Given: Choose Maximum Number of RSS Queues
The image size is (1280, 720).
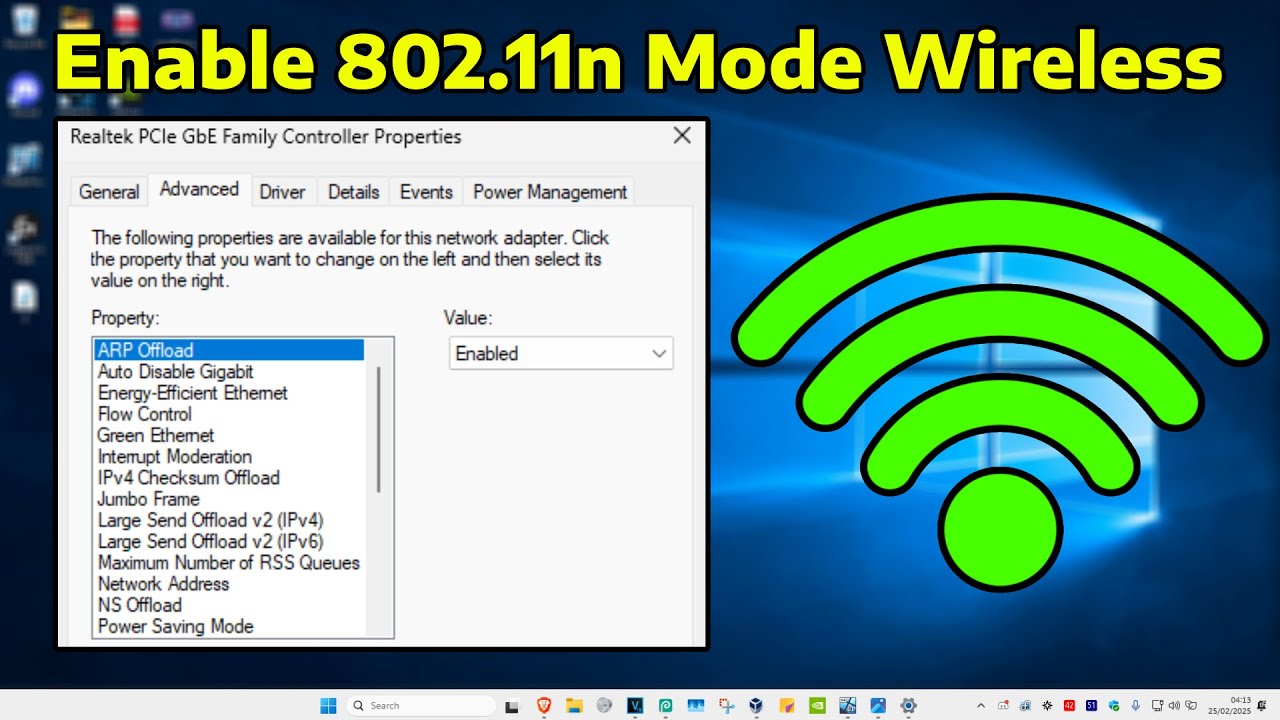Looking at the screenshot, I should click(x=229, y=563).
